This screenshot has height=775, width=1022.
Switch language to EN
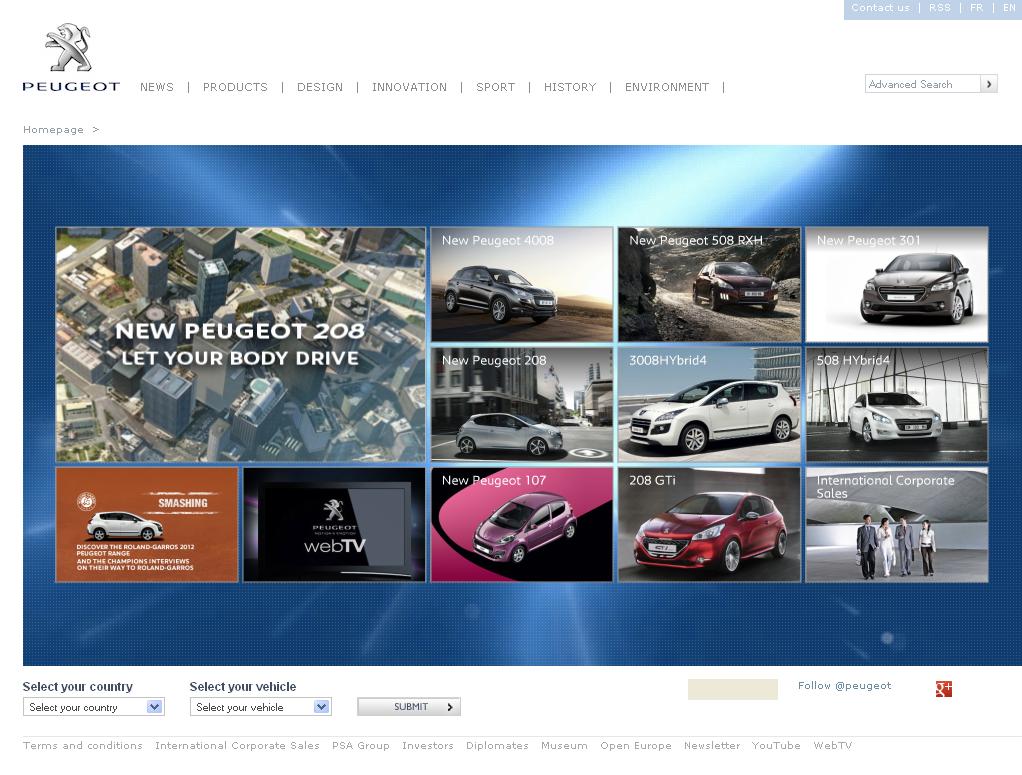pyautogui.click(x=1010, y=8)
